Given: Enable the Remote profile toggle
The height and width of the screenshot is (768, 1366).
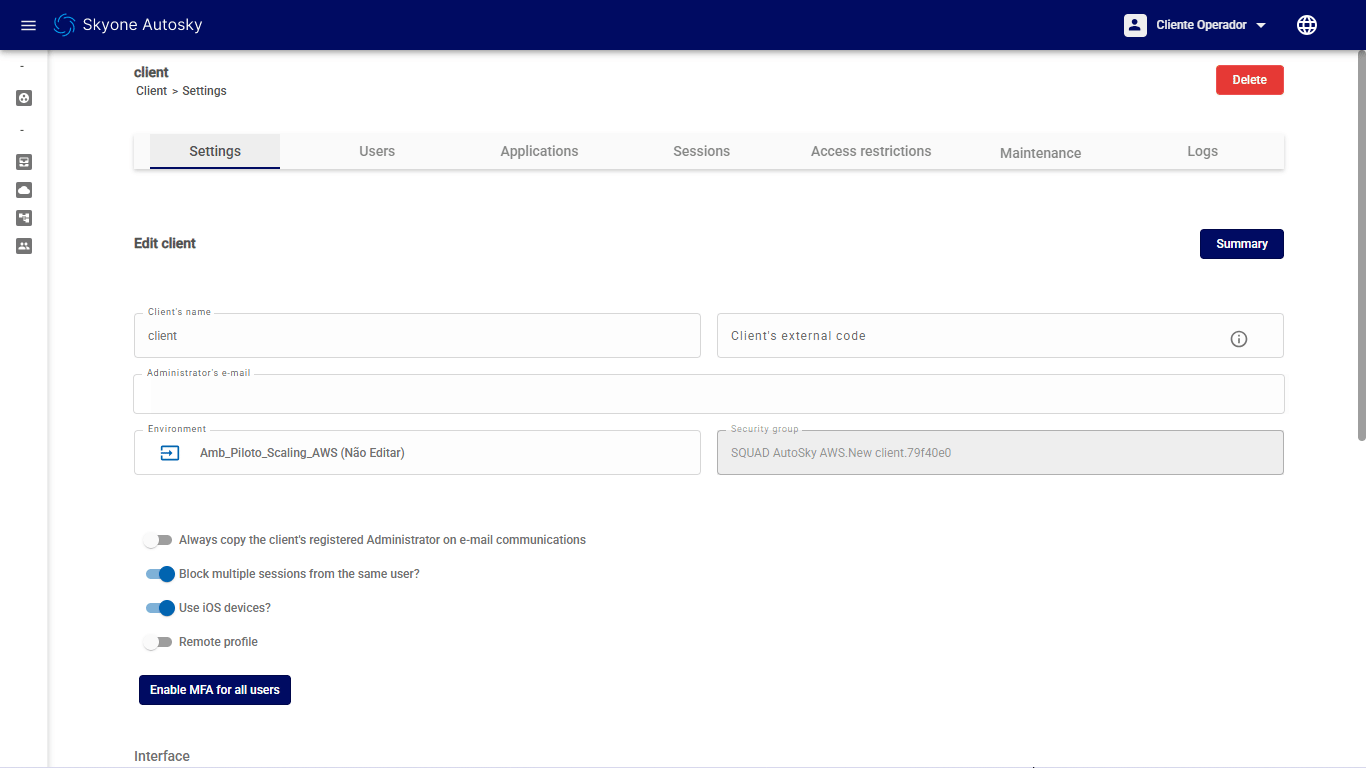Looking at the screenshot, I should [158, 642].
